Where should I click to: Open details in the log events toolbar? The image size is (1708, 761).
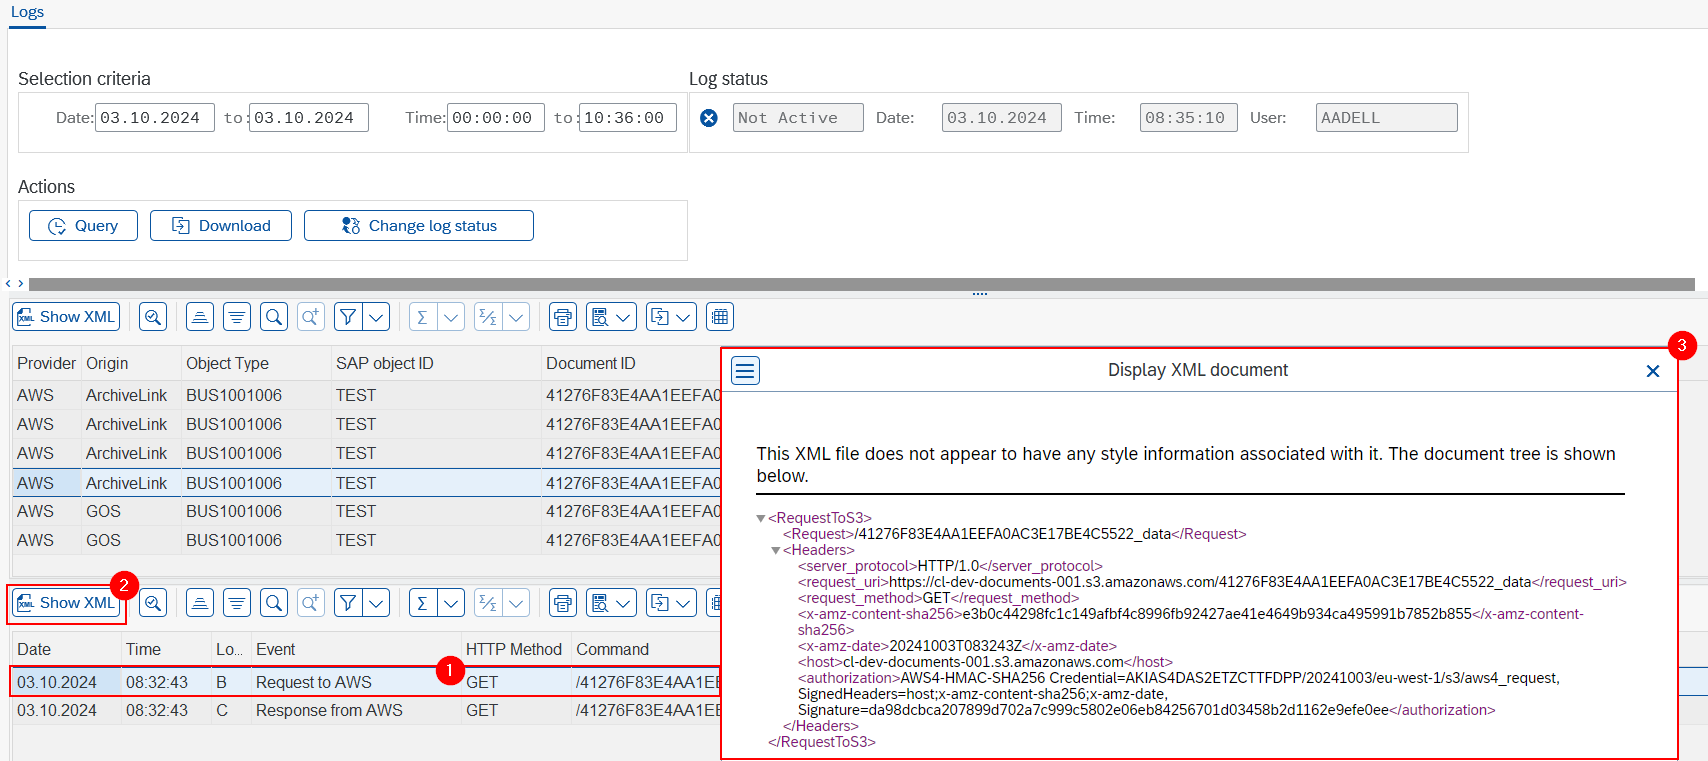click(153, 603)
